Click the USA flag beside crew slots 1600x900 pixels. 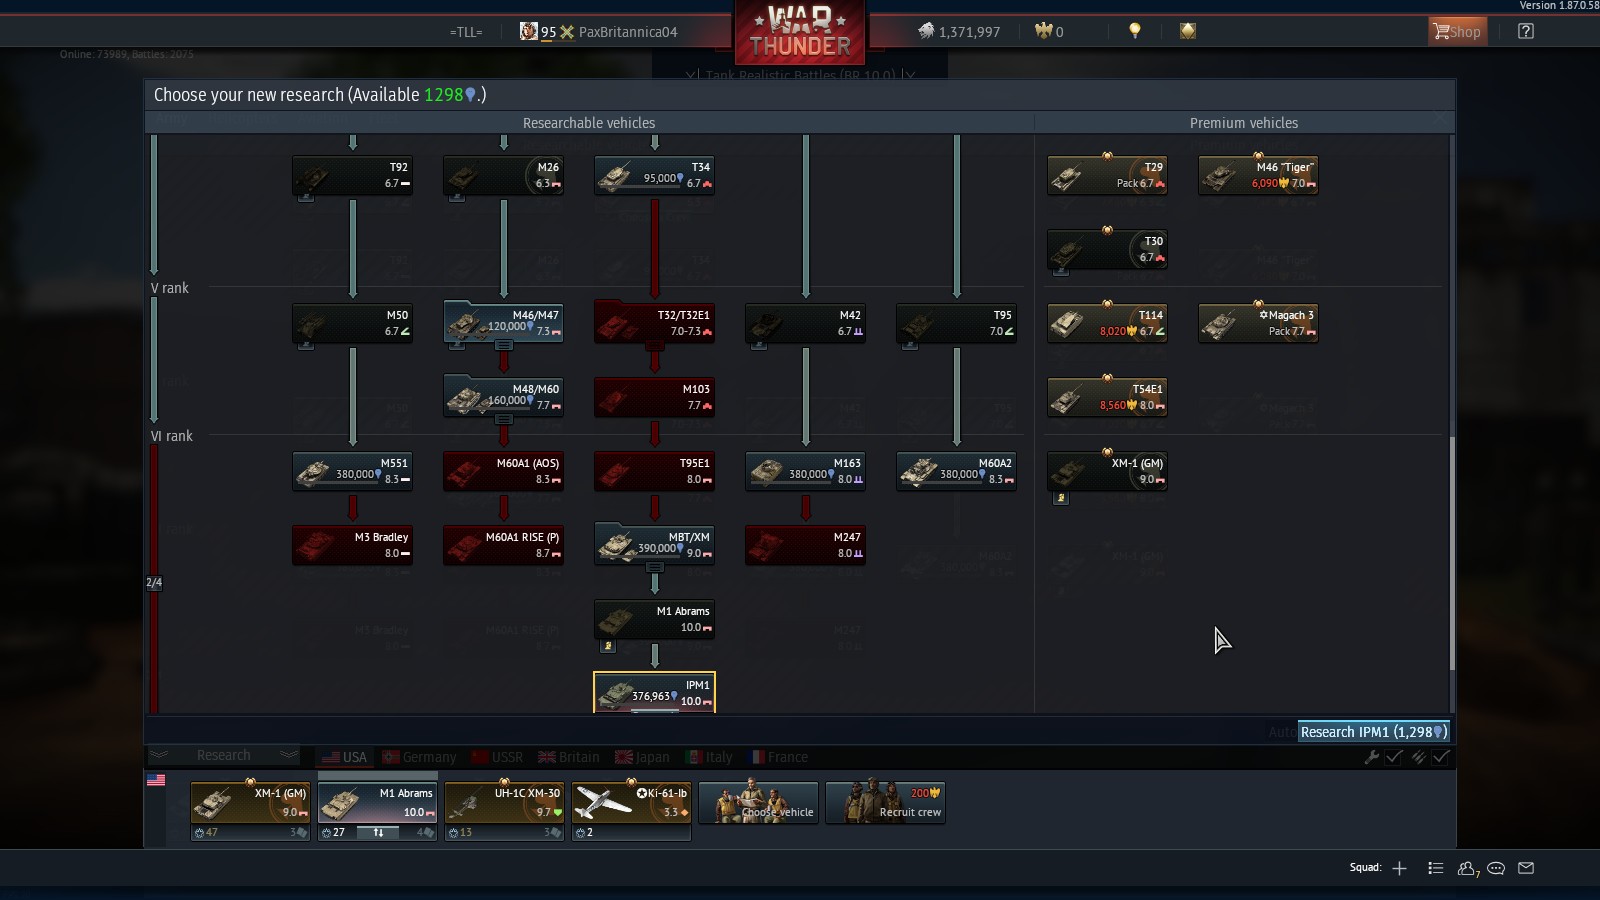(x=156, y=780)
